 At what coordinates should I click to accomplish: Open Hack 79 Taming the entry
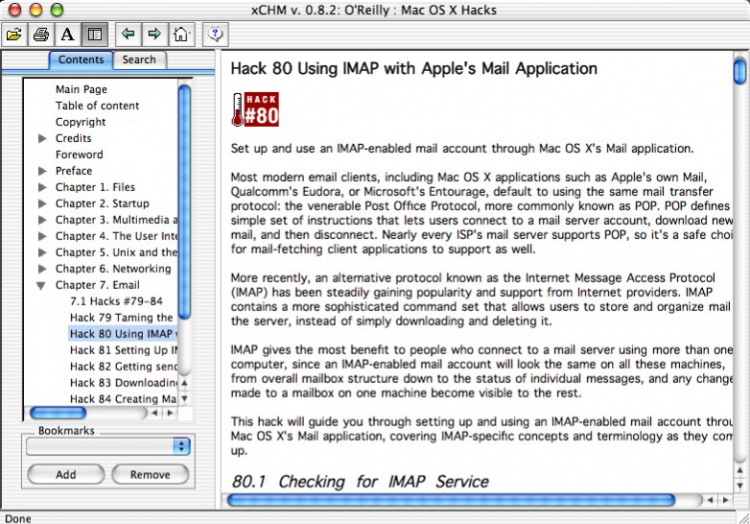(x=121, y=317)
